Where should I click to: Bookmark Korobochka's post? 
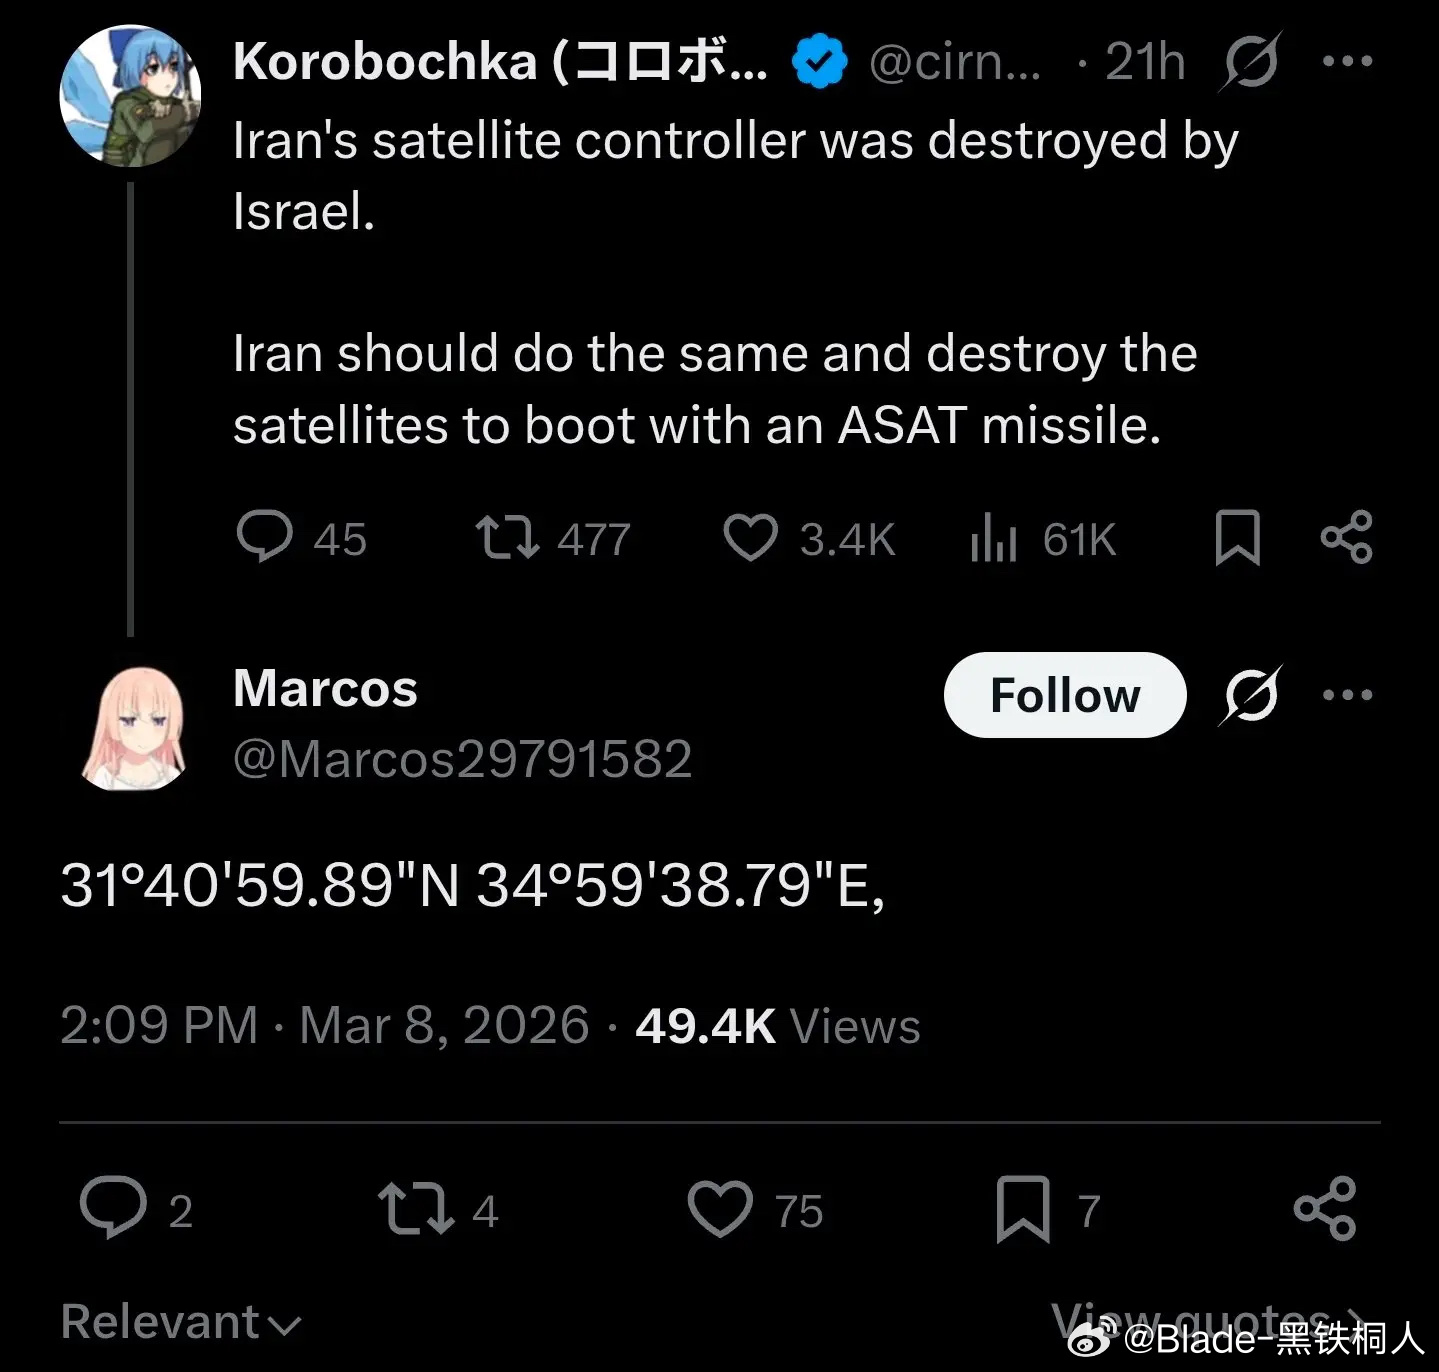coord(1237,538)
